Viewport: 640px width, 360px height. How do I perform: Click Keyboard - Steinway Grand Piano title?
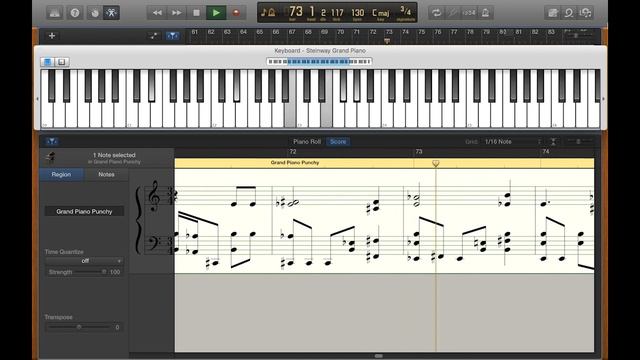(x=320, y=51)
